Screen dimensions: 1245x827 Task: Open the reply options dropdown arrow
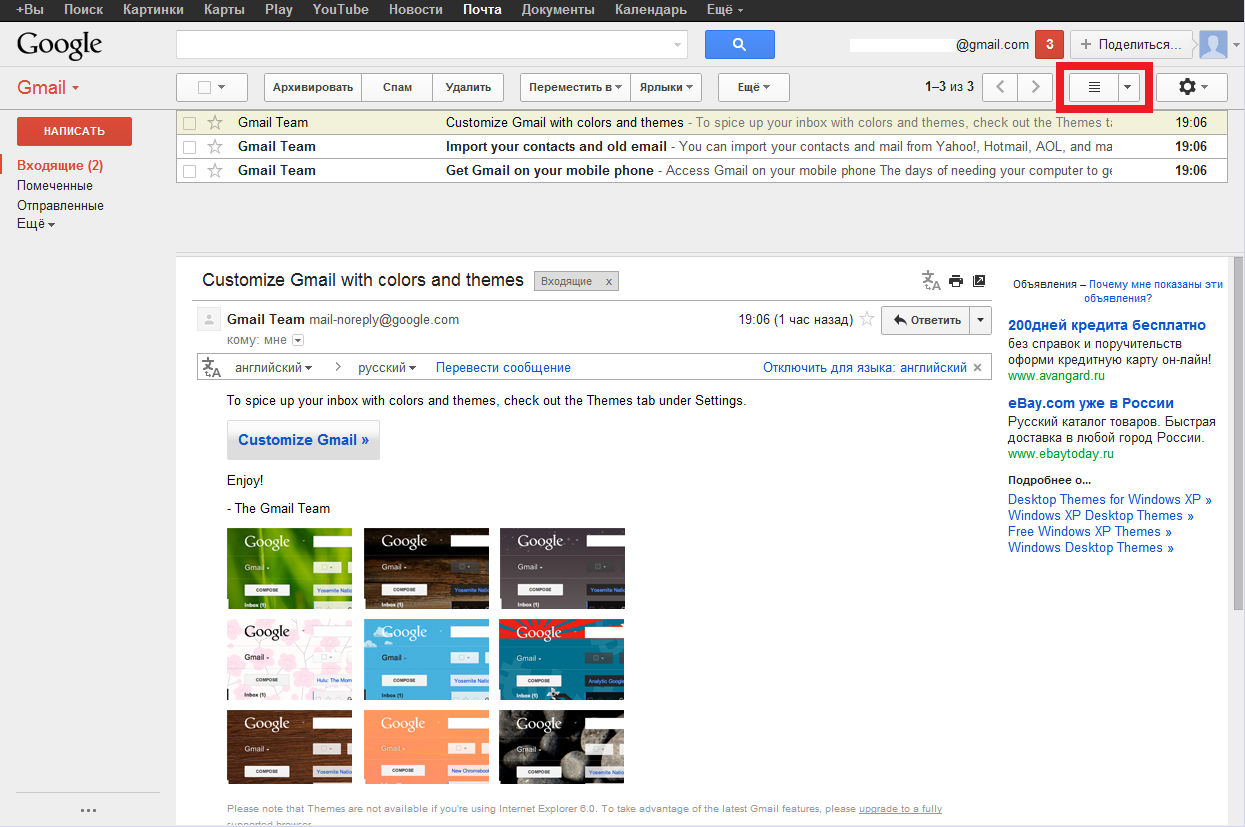[x=981, y=320]
